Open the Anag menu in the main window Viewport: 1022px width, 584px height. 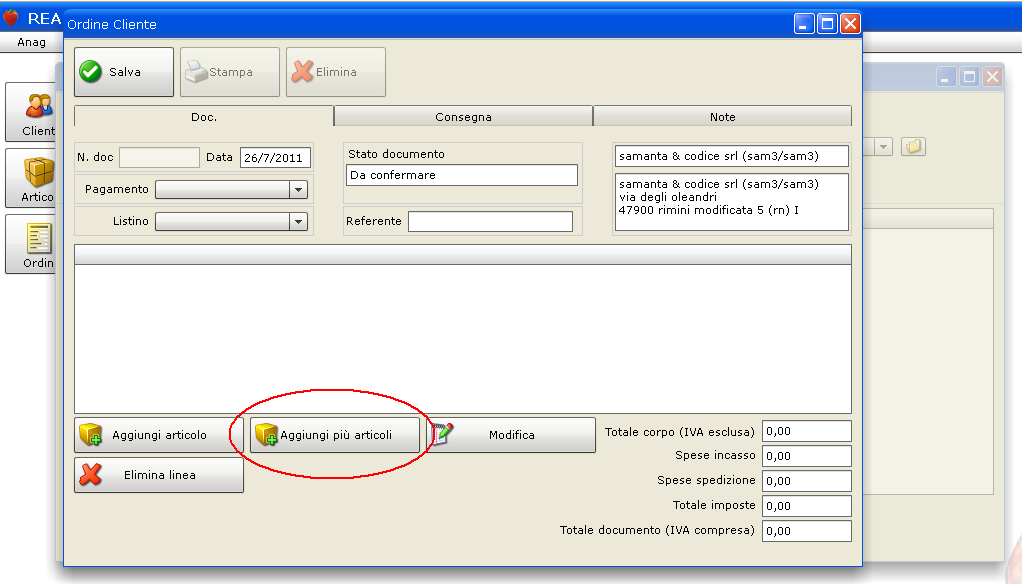31,42
